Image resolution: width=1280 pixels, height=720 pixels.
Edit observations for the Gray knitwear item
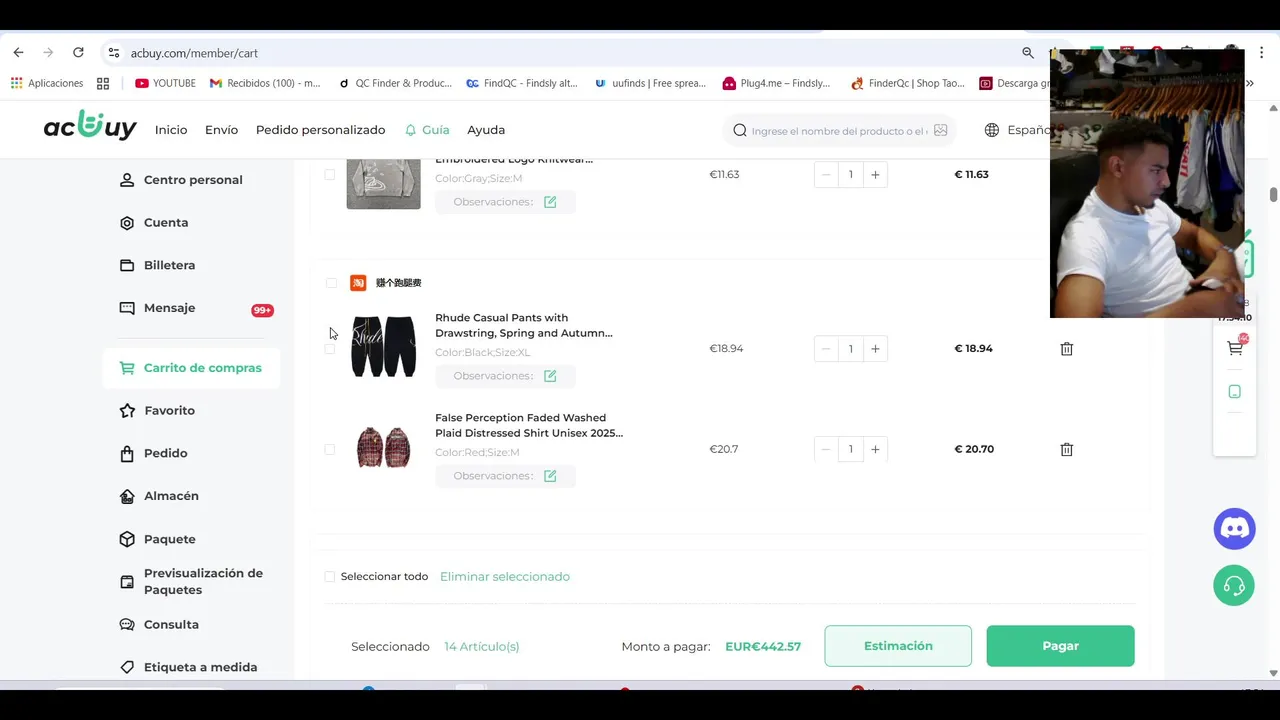coord(550,202)
